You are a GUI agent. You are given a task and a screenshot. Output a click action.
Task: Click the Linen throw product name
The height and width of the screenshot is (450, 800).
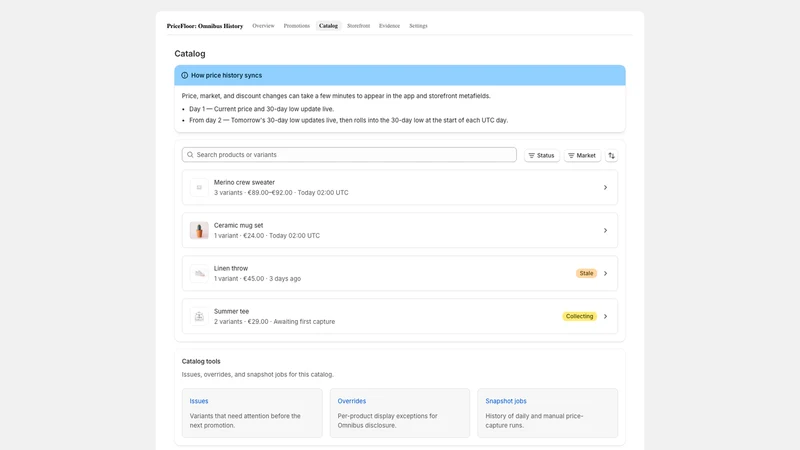231,268
